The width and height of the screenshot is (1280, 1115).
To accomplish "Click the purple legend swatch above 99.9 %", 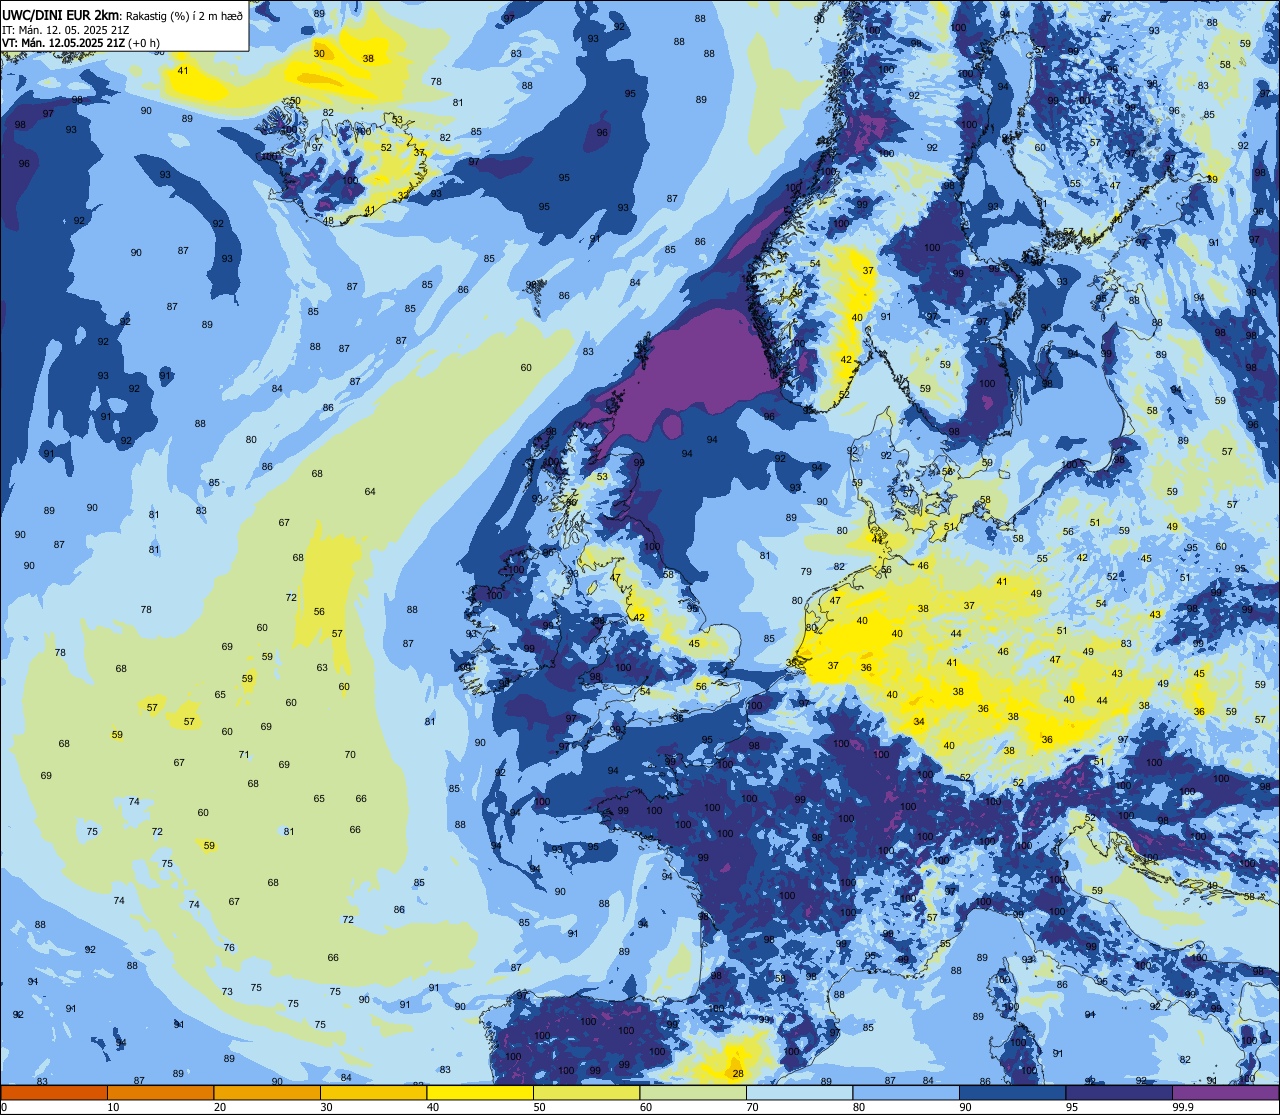I will click(1225, 1092).
